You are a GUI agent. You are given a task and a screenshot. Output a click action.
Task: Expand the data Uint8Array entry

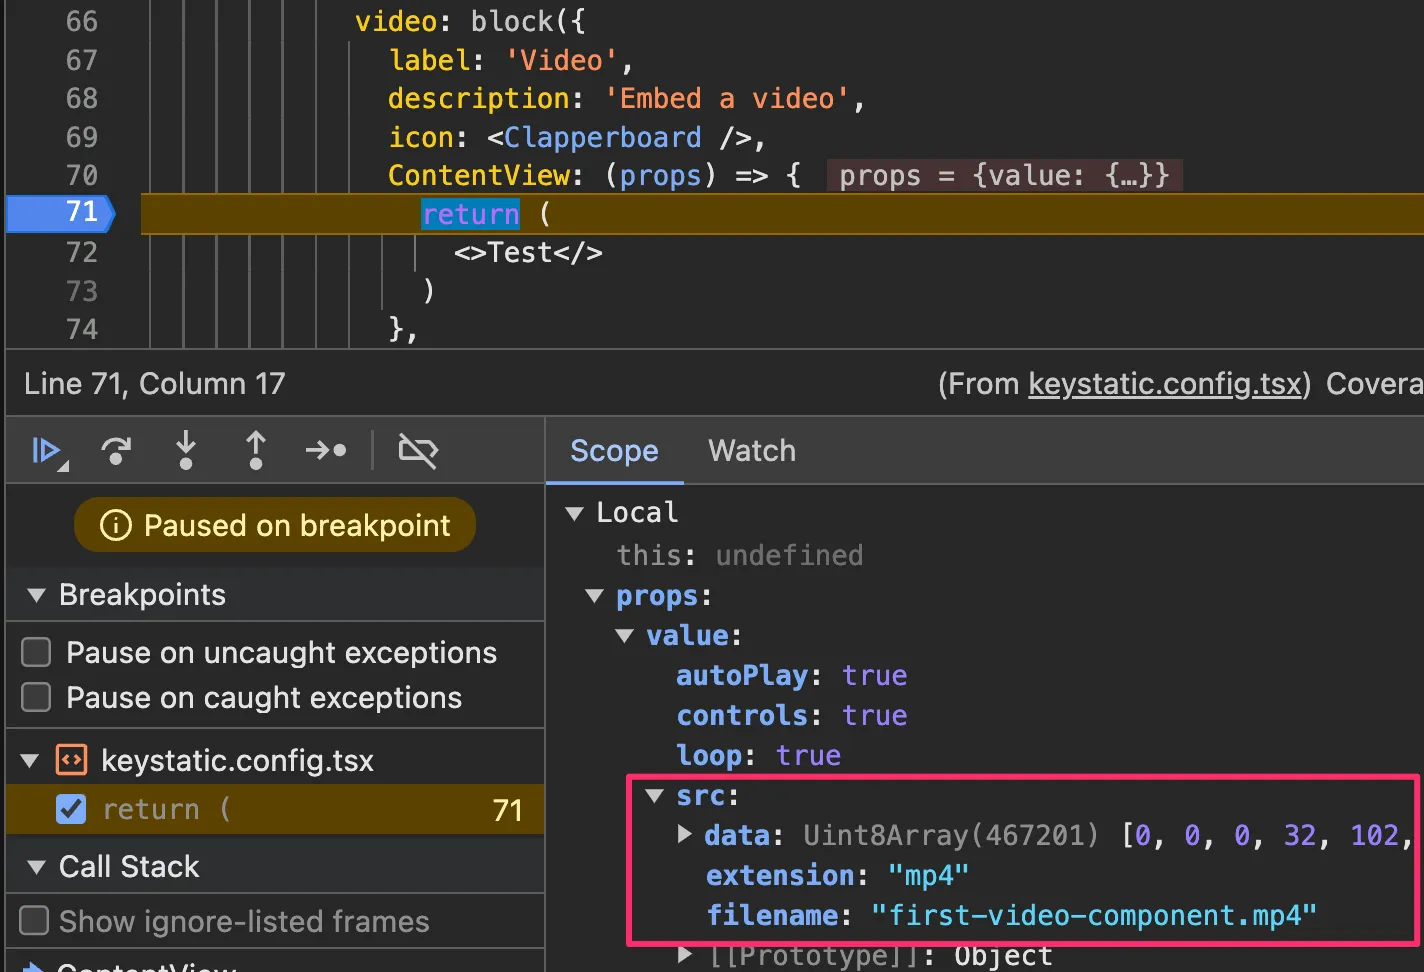[685, 835]
